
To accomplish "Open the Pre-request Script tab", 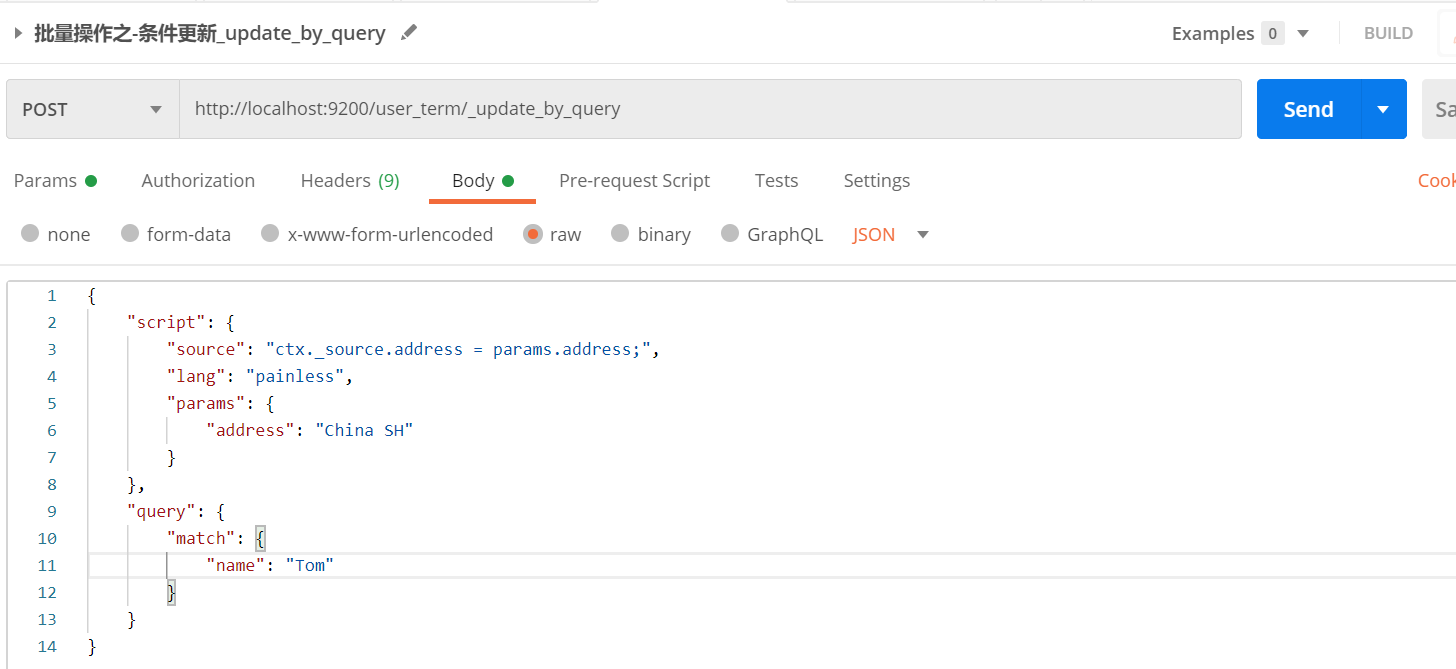I will click(x=634, y=181).
